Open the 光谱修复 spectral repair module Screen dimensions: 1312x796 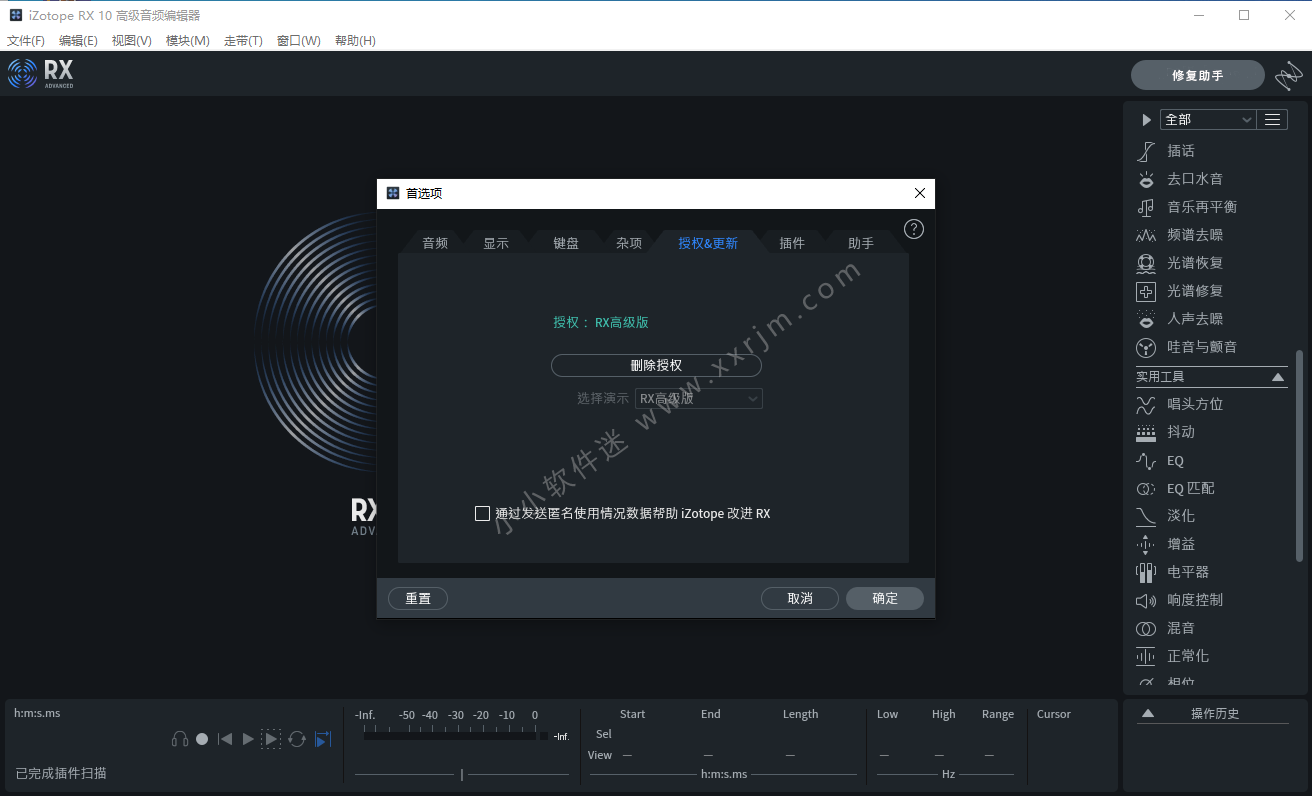coord(1194,291)
